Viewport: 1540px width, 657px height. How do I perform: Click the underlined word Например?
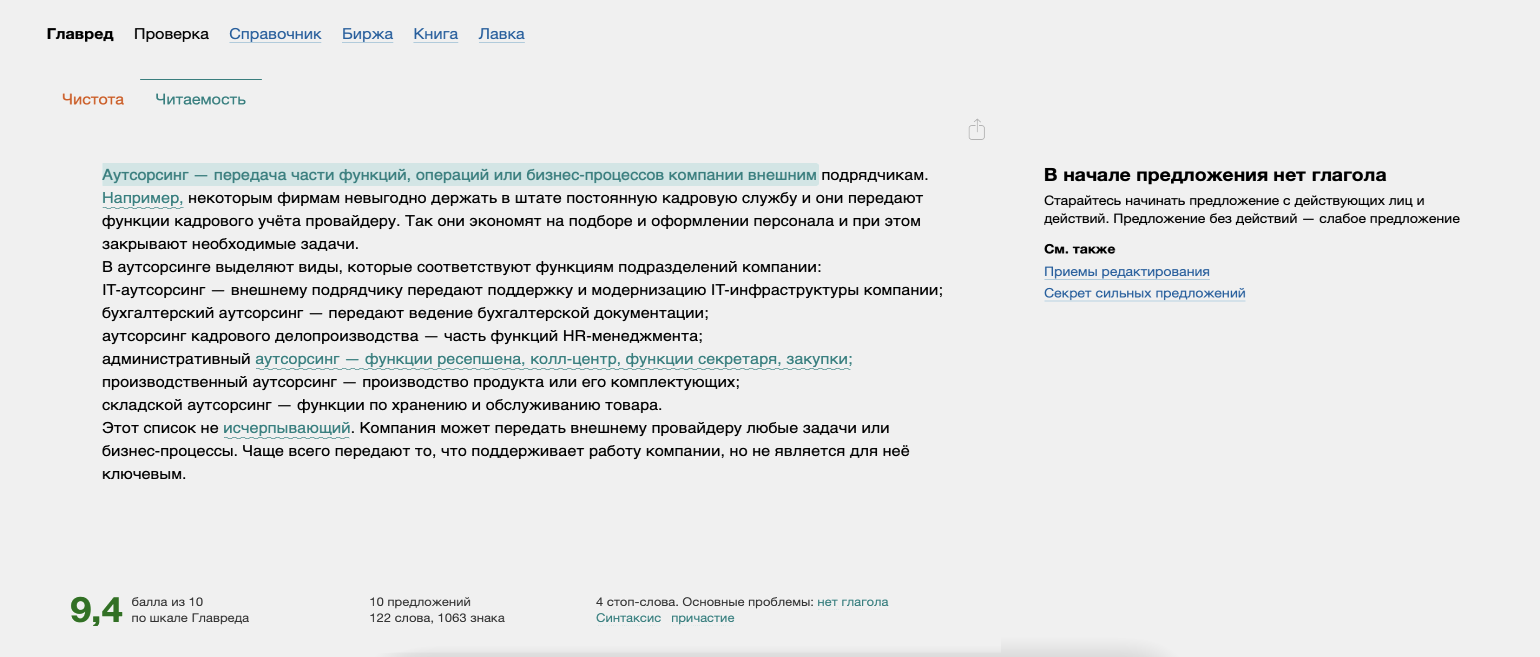click(142, 198)
